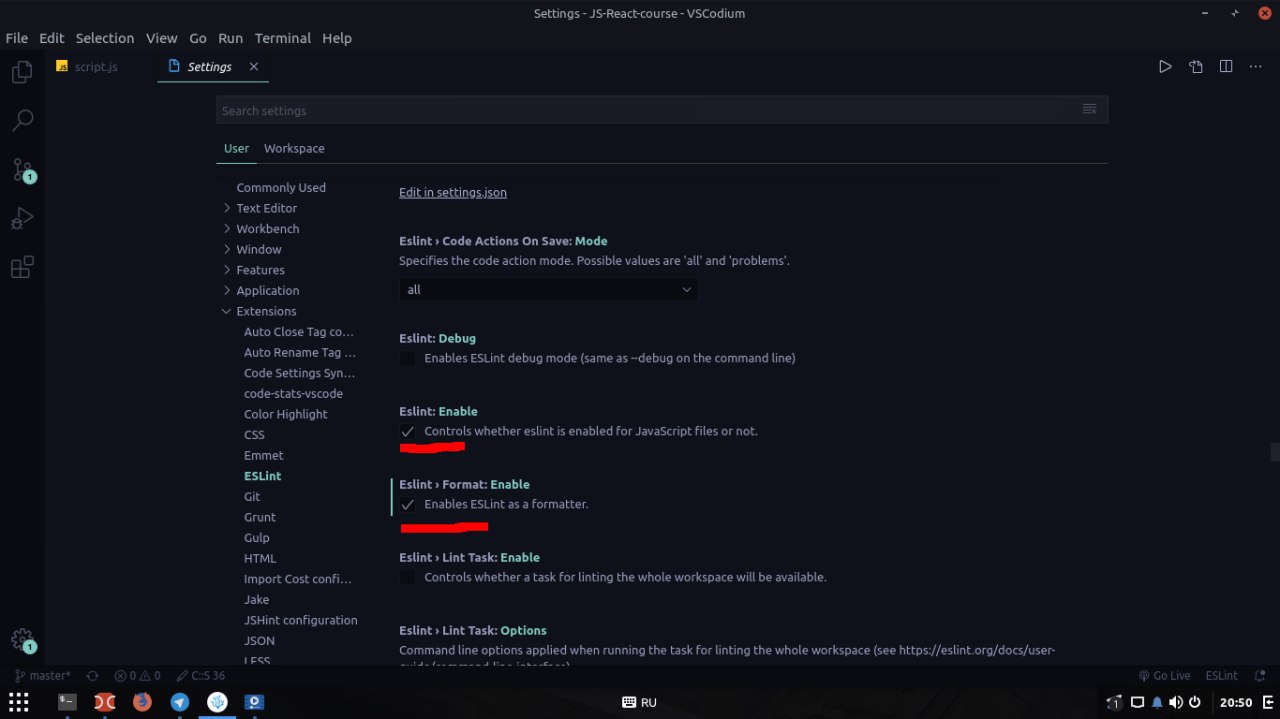Open Firefox from the taskbar
Viewport: 1280px width, 719px height.
click(142, 702)
